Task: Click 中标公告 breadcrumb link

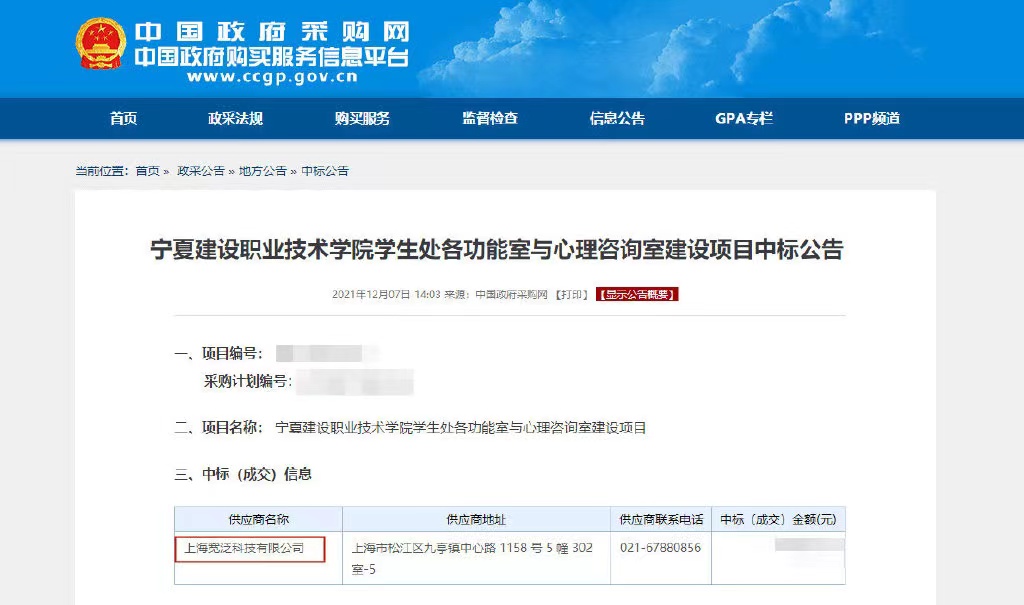Action: click(325, 171)
